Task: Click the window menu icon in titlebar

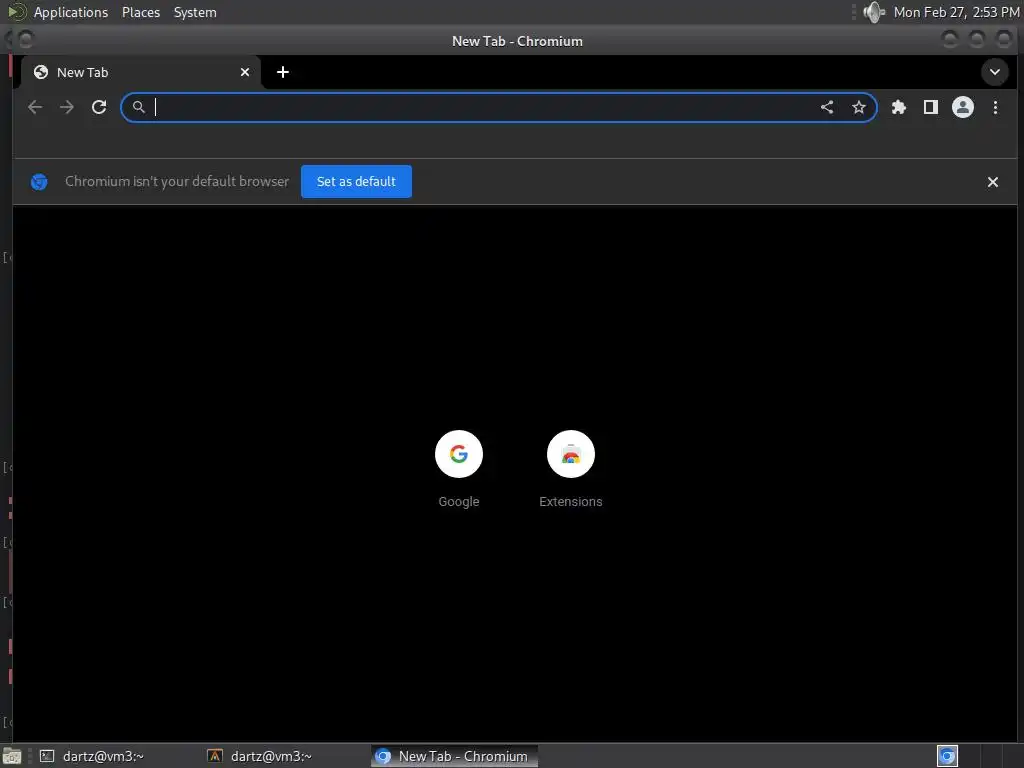Action: point(25,40)
